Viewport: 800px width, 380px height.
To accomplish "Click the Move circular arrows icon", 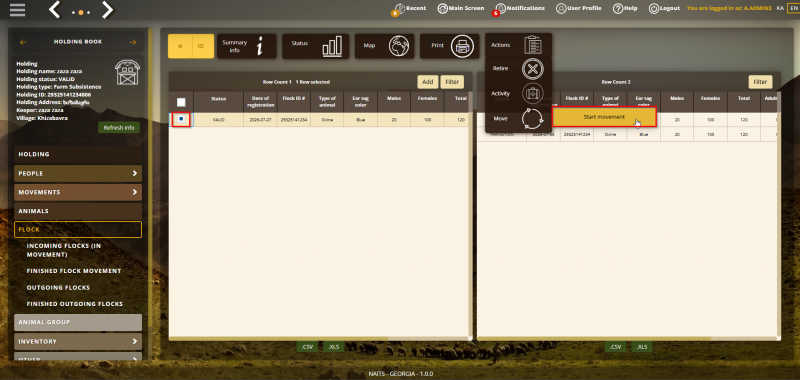I will pos(533,119).
